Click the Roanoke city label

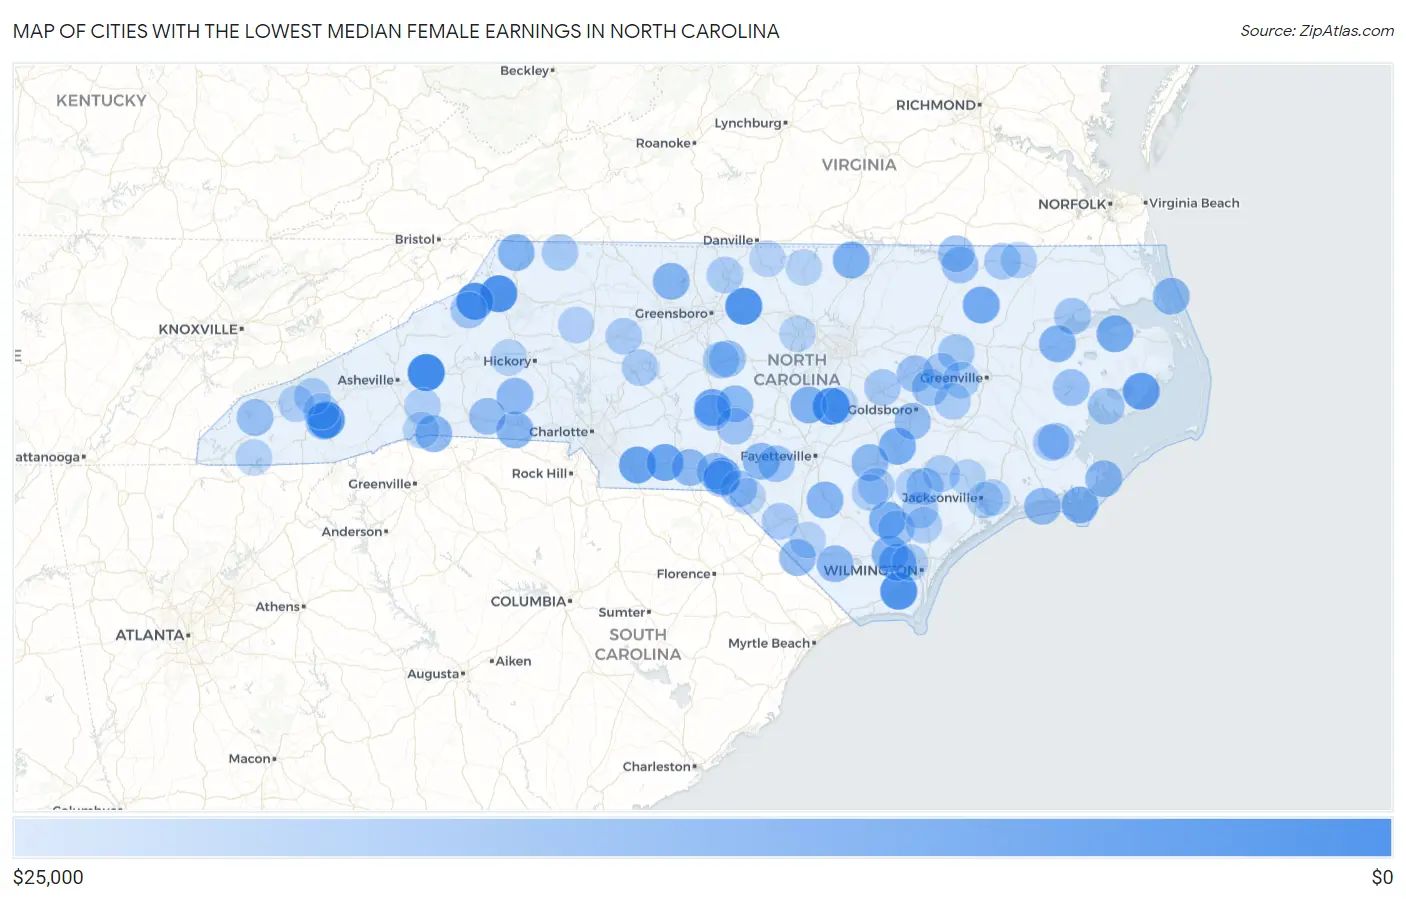pos(663,143)
